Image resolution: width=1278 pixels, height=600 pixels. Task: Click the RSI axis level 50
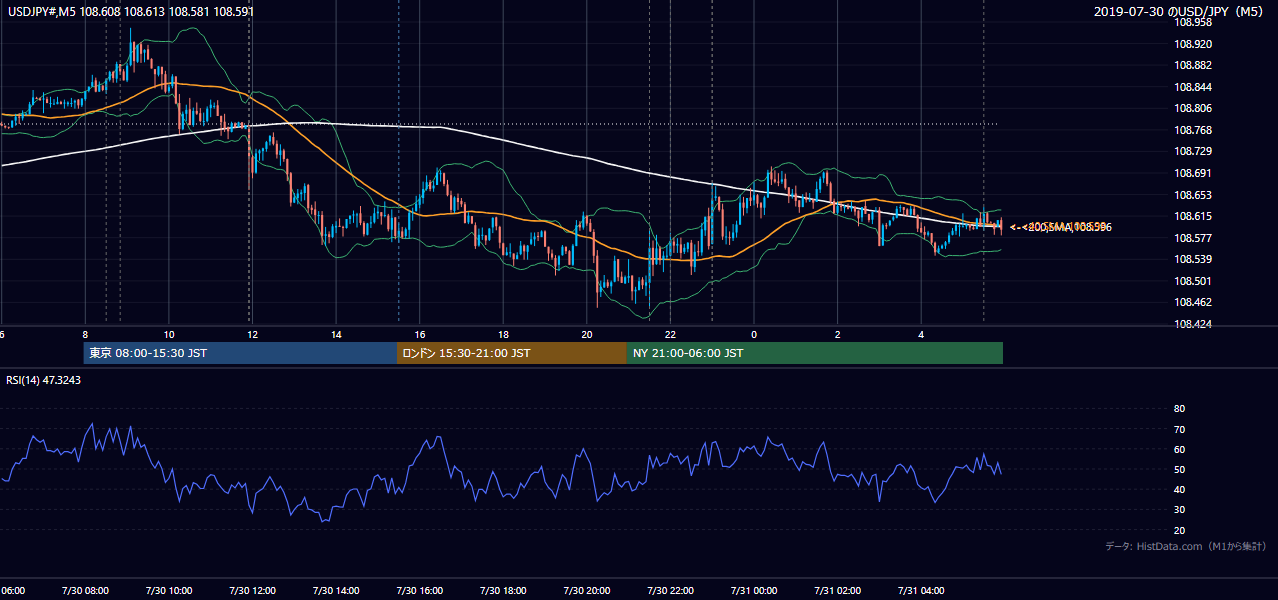tap(1180, 469)
